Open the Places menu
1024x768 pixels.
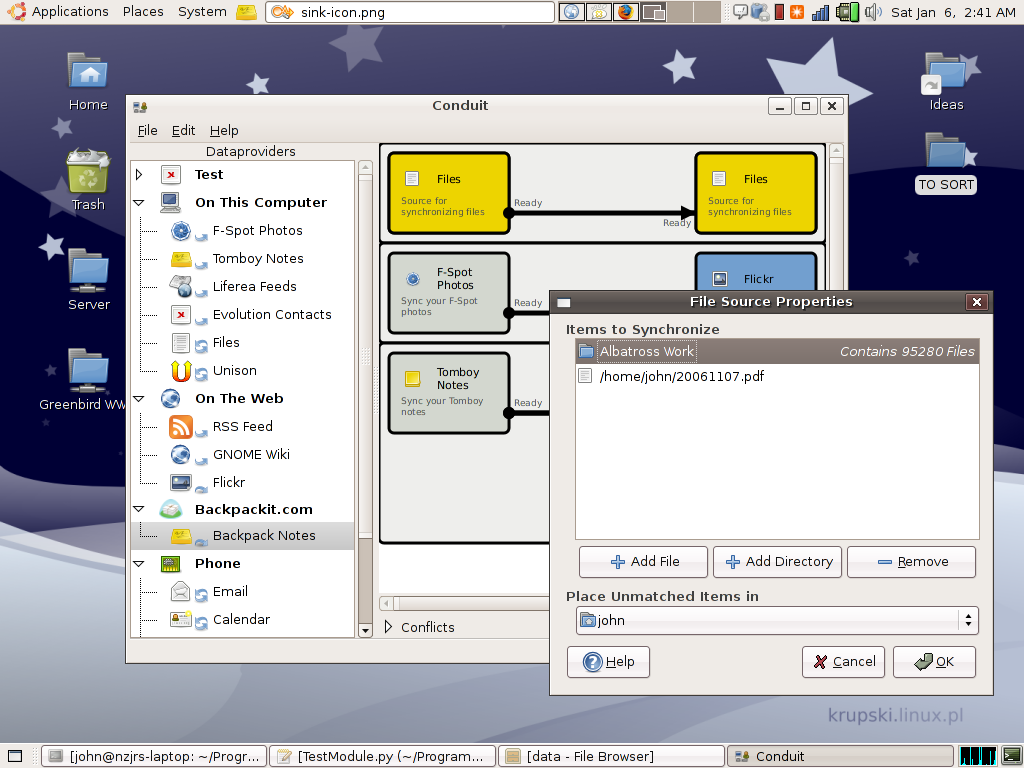pos(143,12)
